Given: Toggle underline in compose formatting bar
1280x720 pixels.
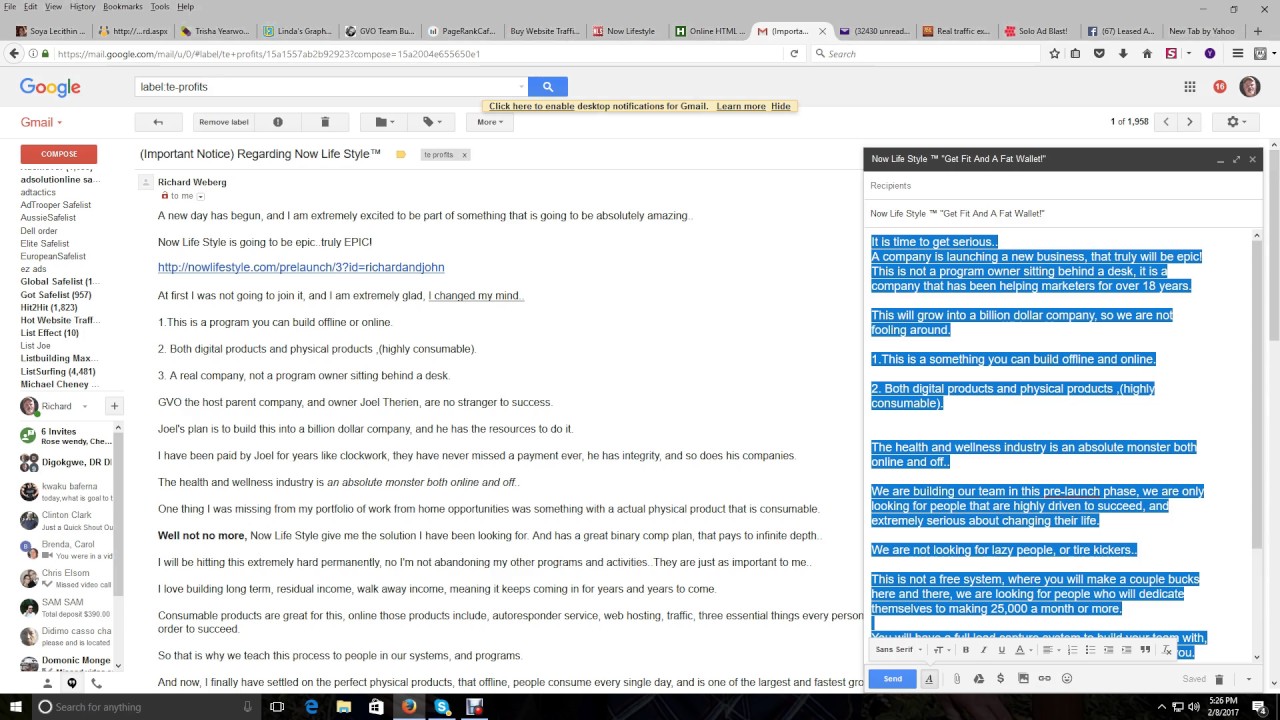Looking at the screenshot, I should pyautogui.click(x=1001, y=650).
